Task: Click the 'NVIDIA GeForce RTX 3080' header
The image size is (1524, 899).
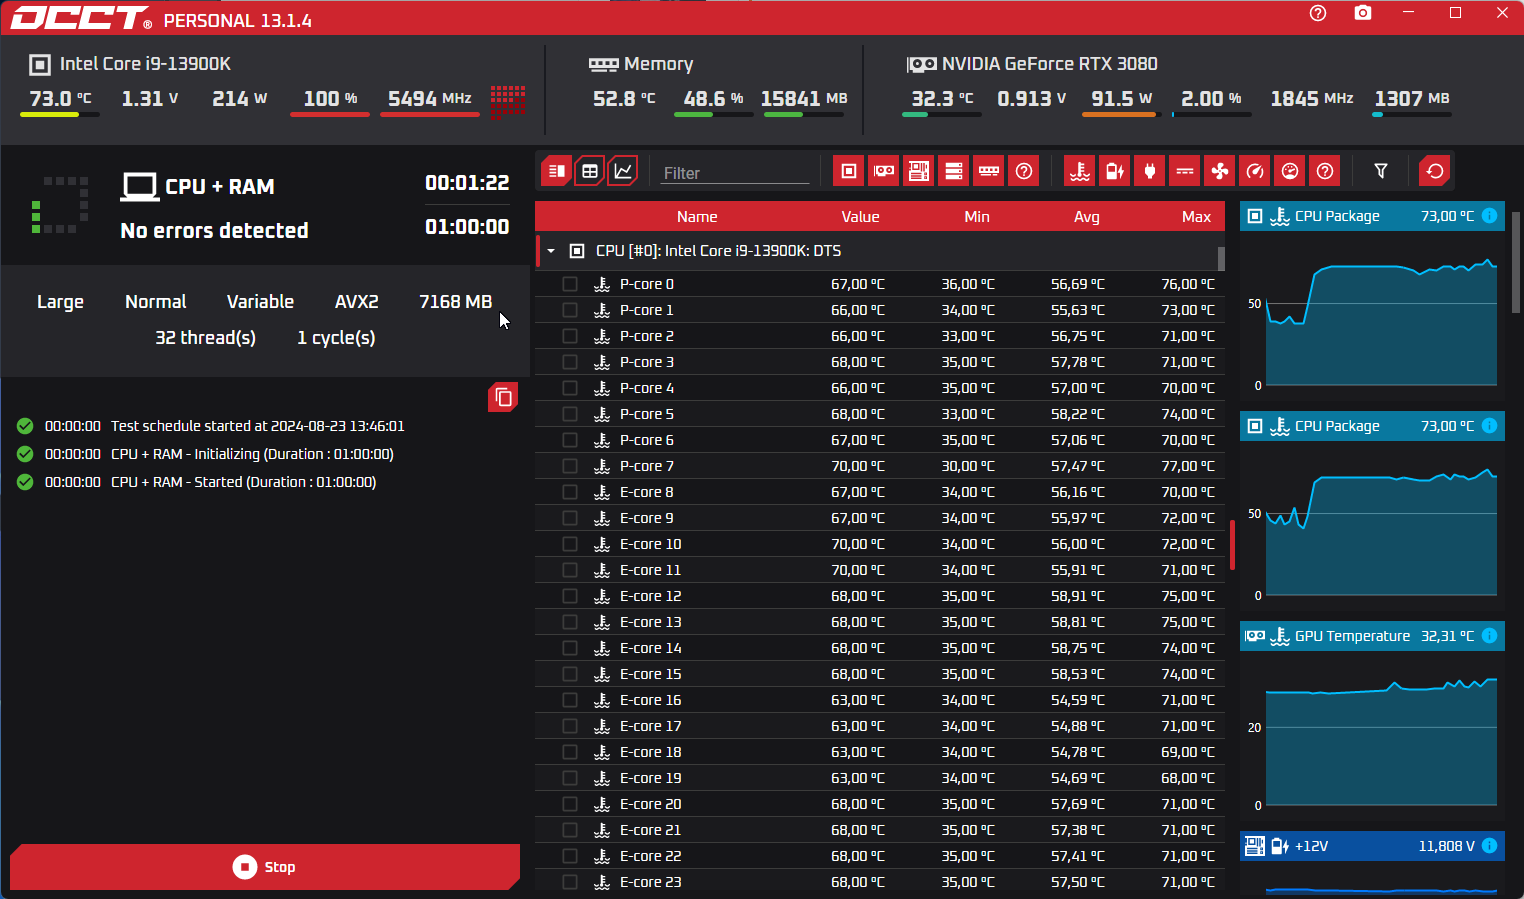Action: click(1049, 64)
